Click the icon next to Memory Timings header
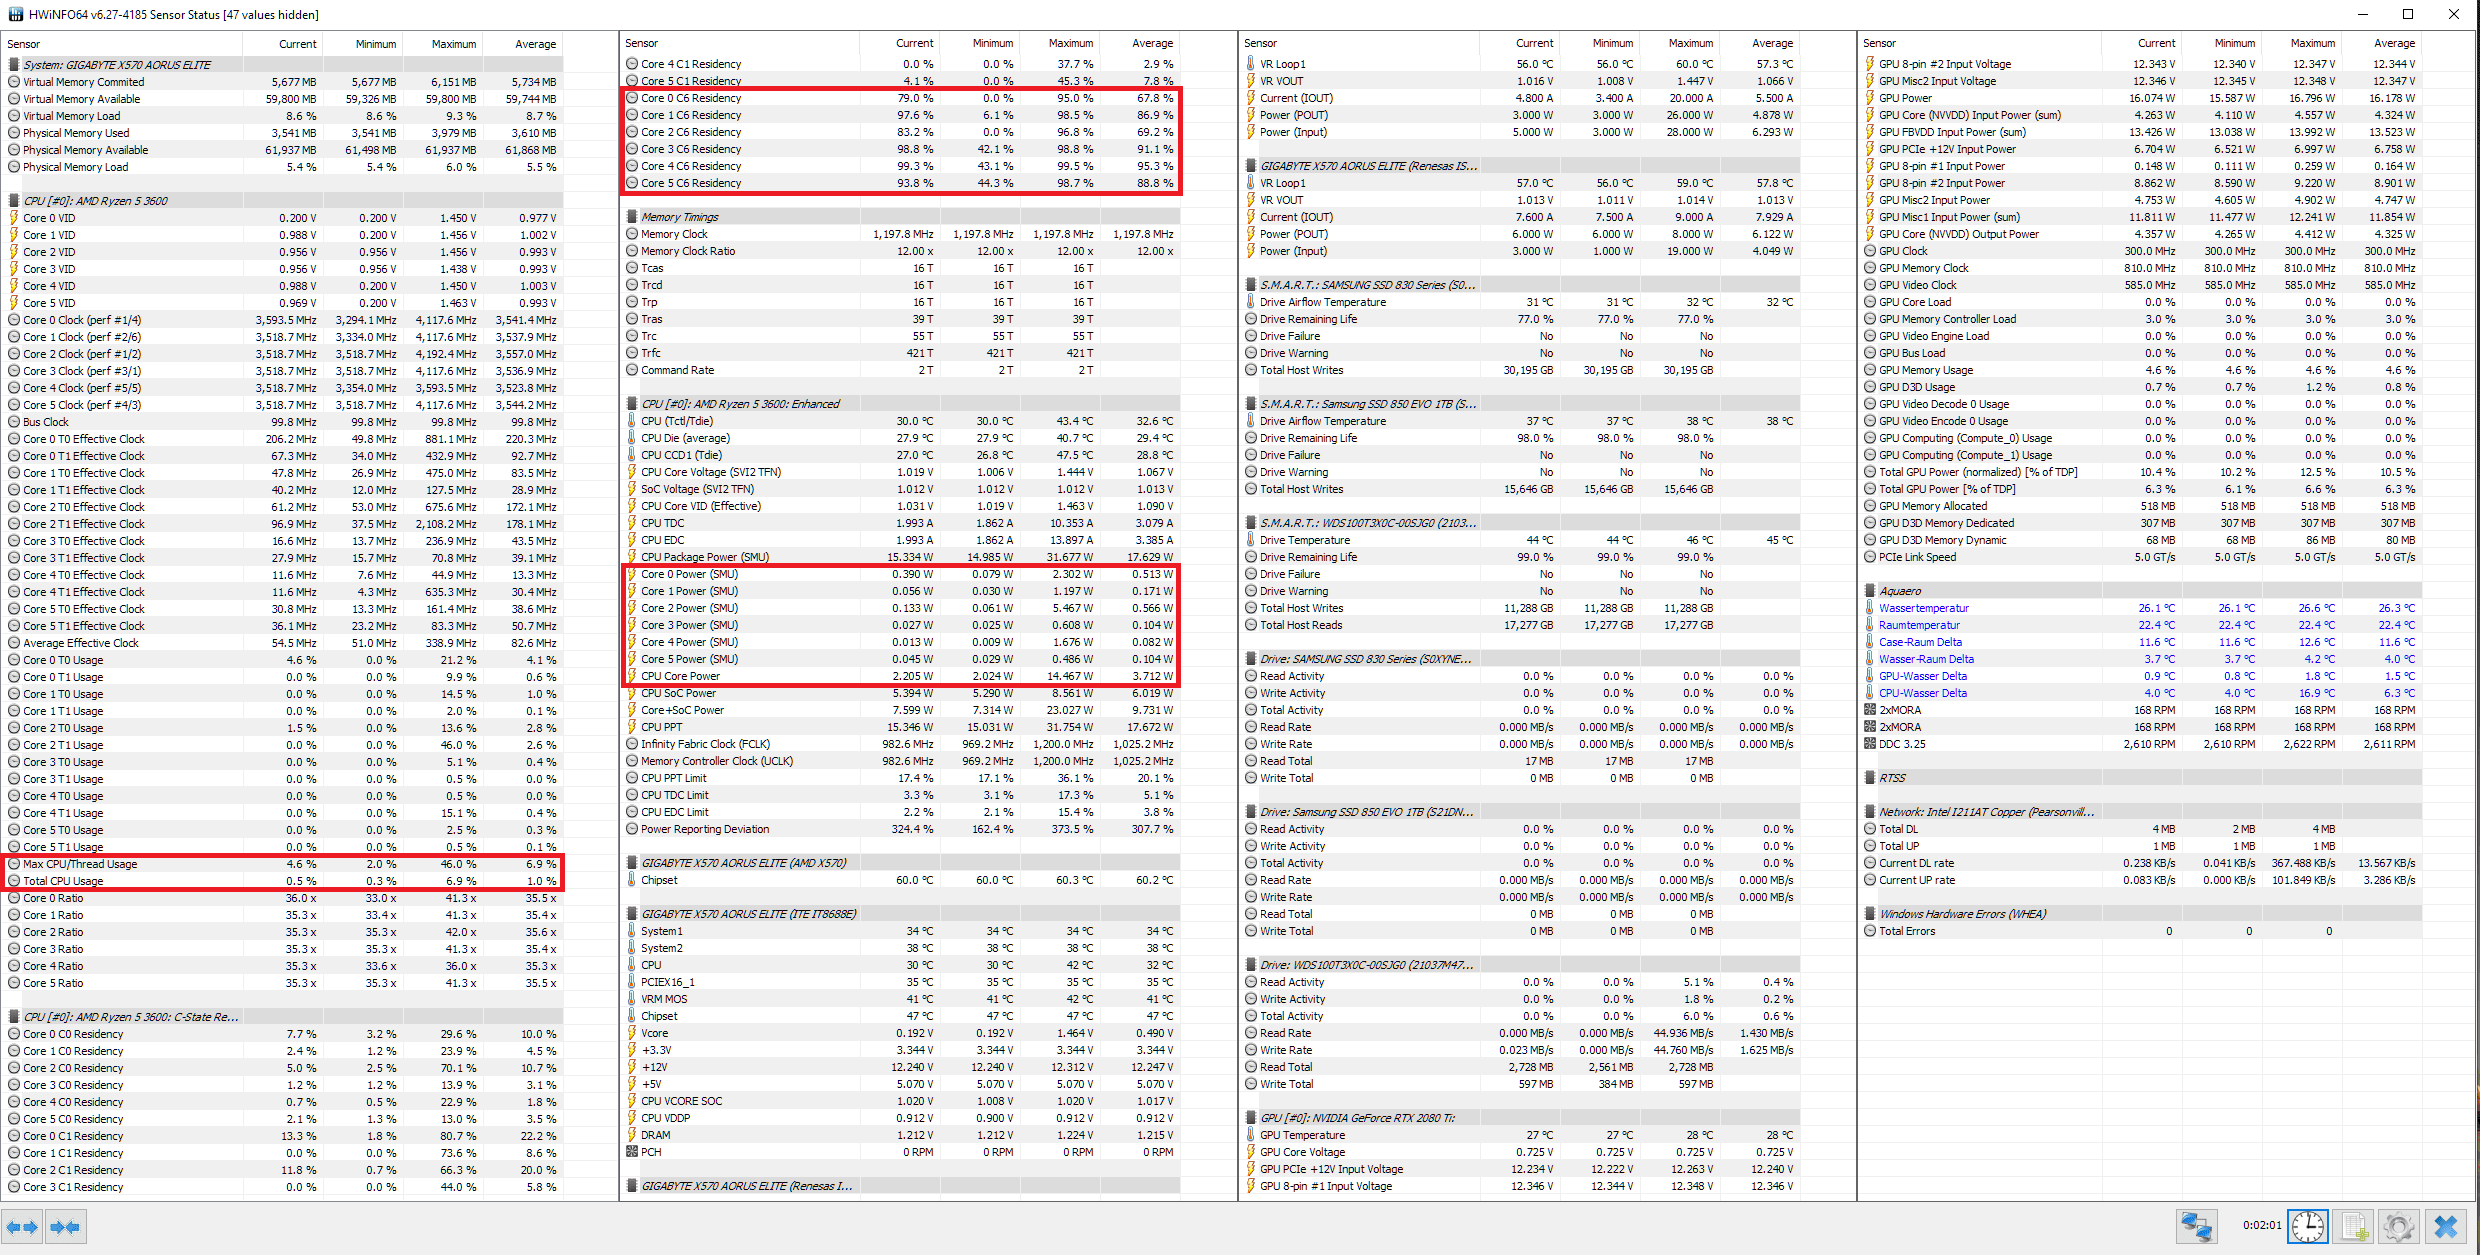 tap(632, 217)
